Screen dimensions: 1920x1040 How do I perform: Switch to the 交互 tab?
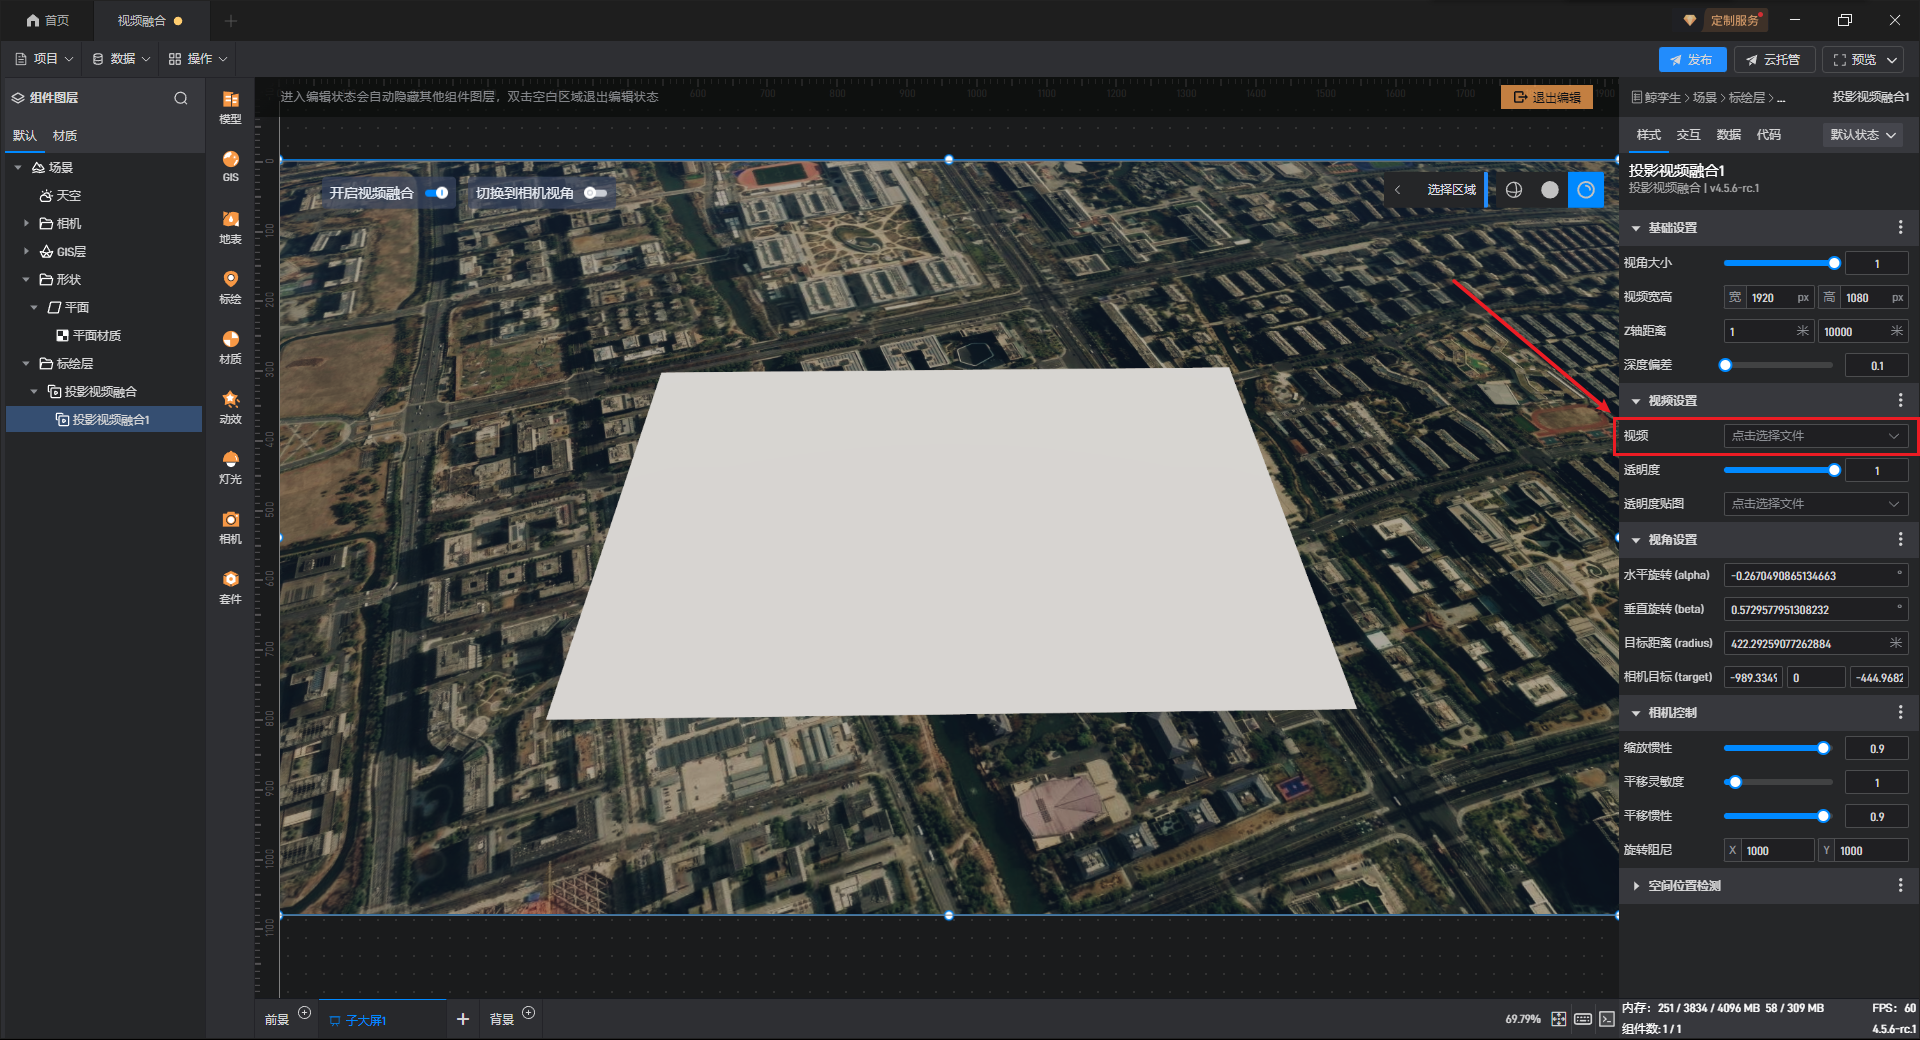click(x=1688, y=135)
